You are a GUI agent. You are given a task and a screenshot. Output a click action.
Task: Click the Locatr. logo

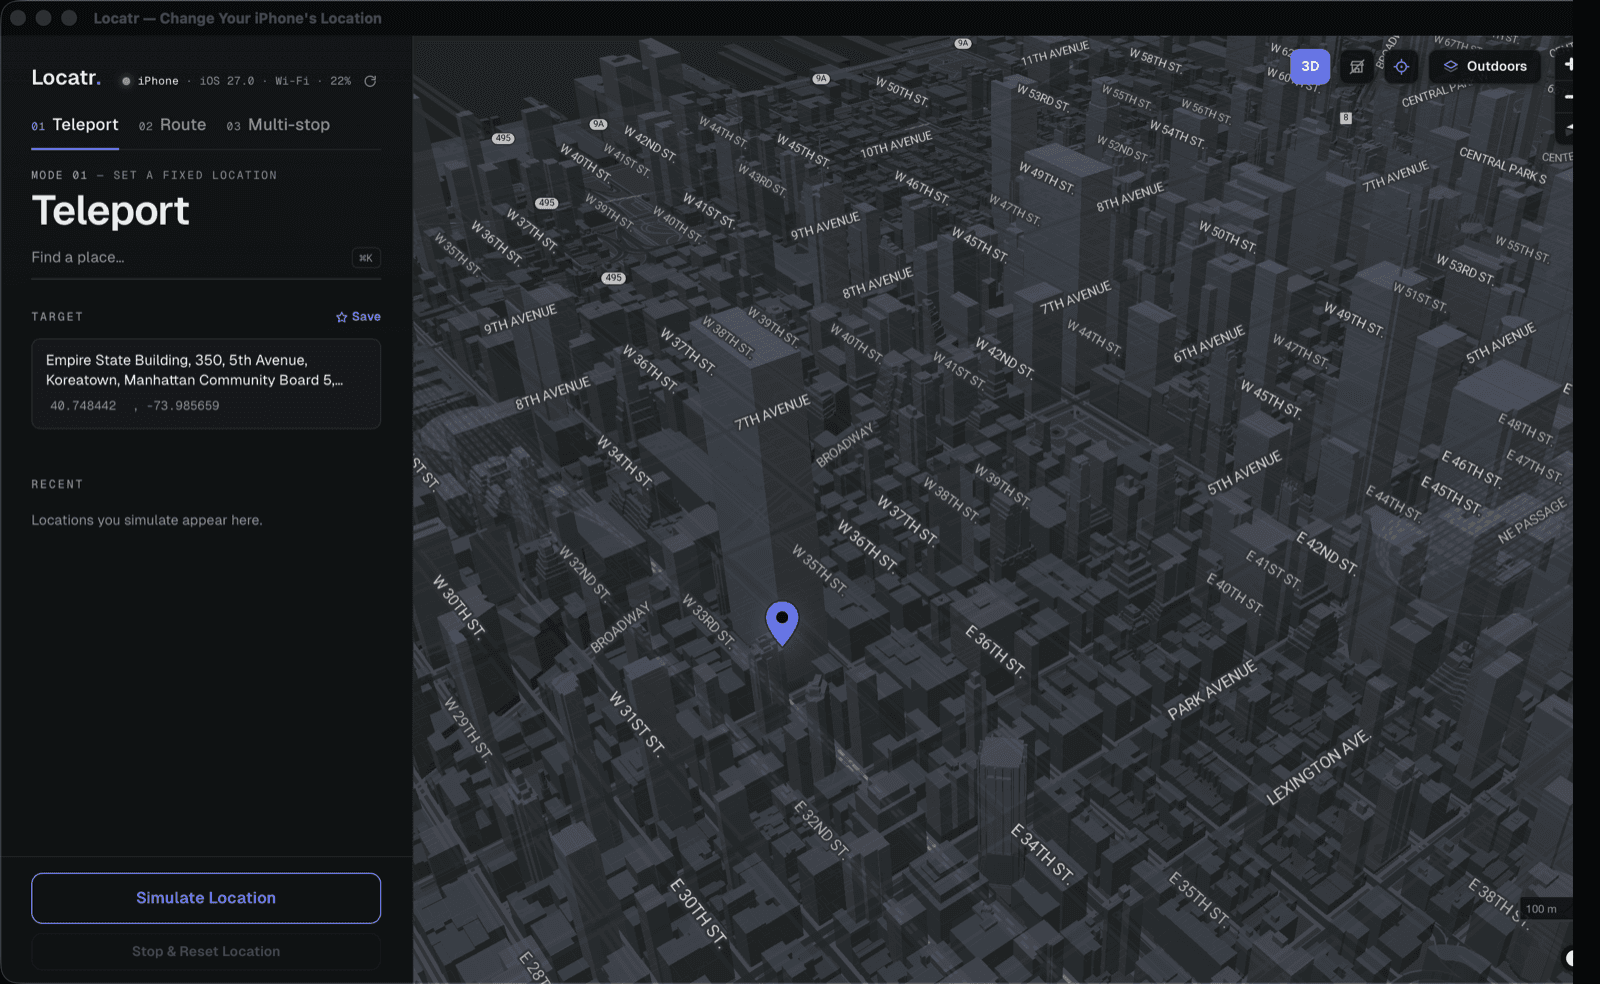(x=66, y=78)
